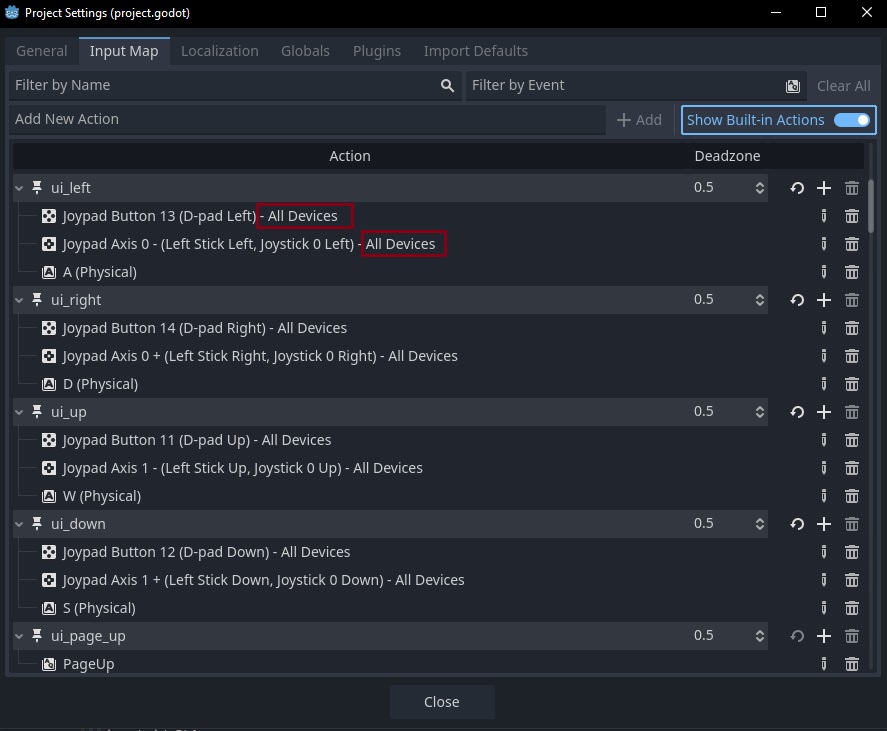Edit the W (Physical) key event

click(x=824, y=496)
